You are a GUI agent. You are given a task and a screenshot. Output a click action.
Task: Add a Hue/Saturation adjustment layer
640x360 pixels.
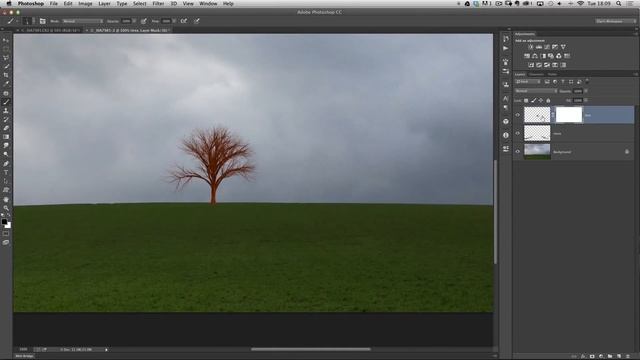click(527, 56)
